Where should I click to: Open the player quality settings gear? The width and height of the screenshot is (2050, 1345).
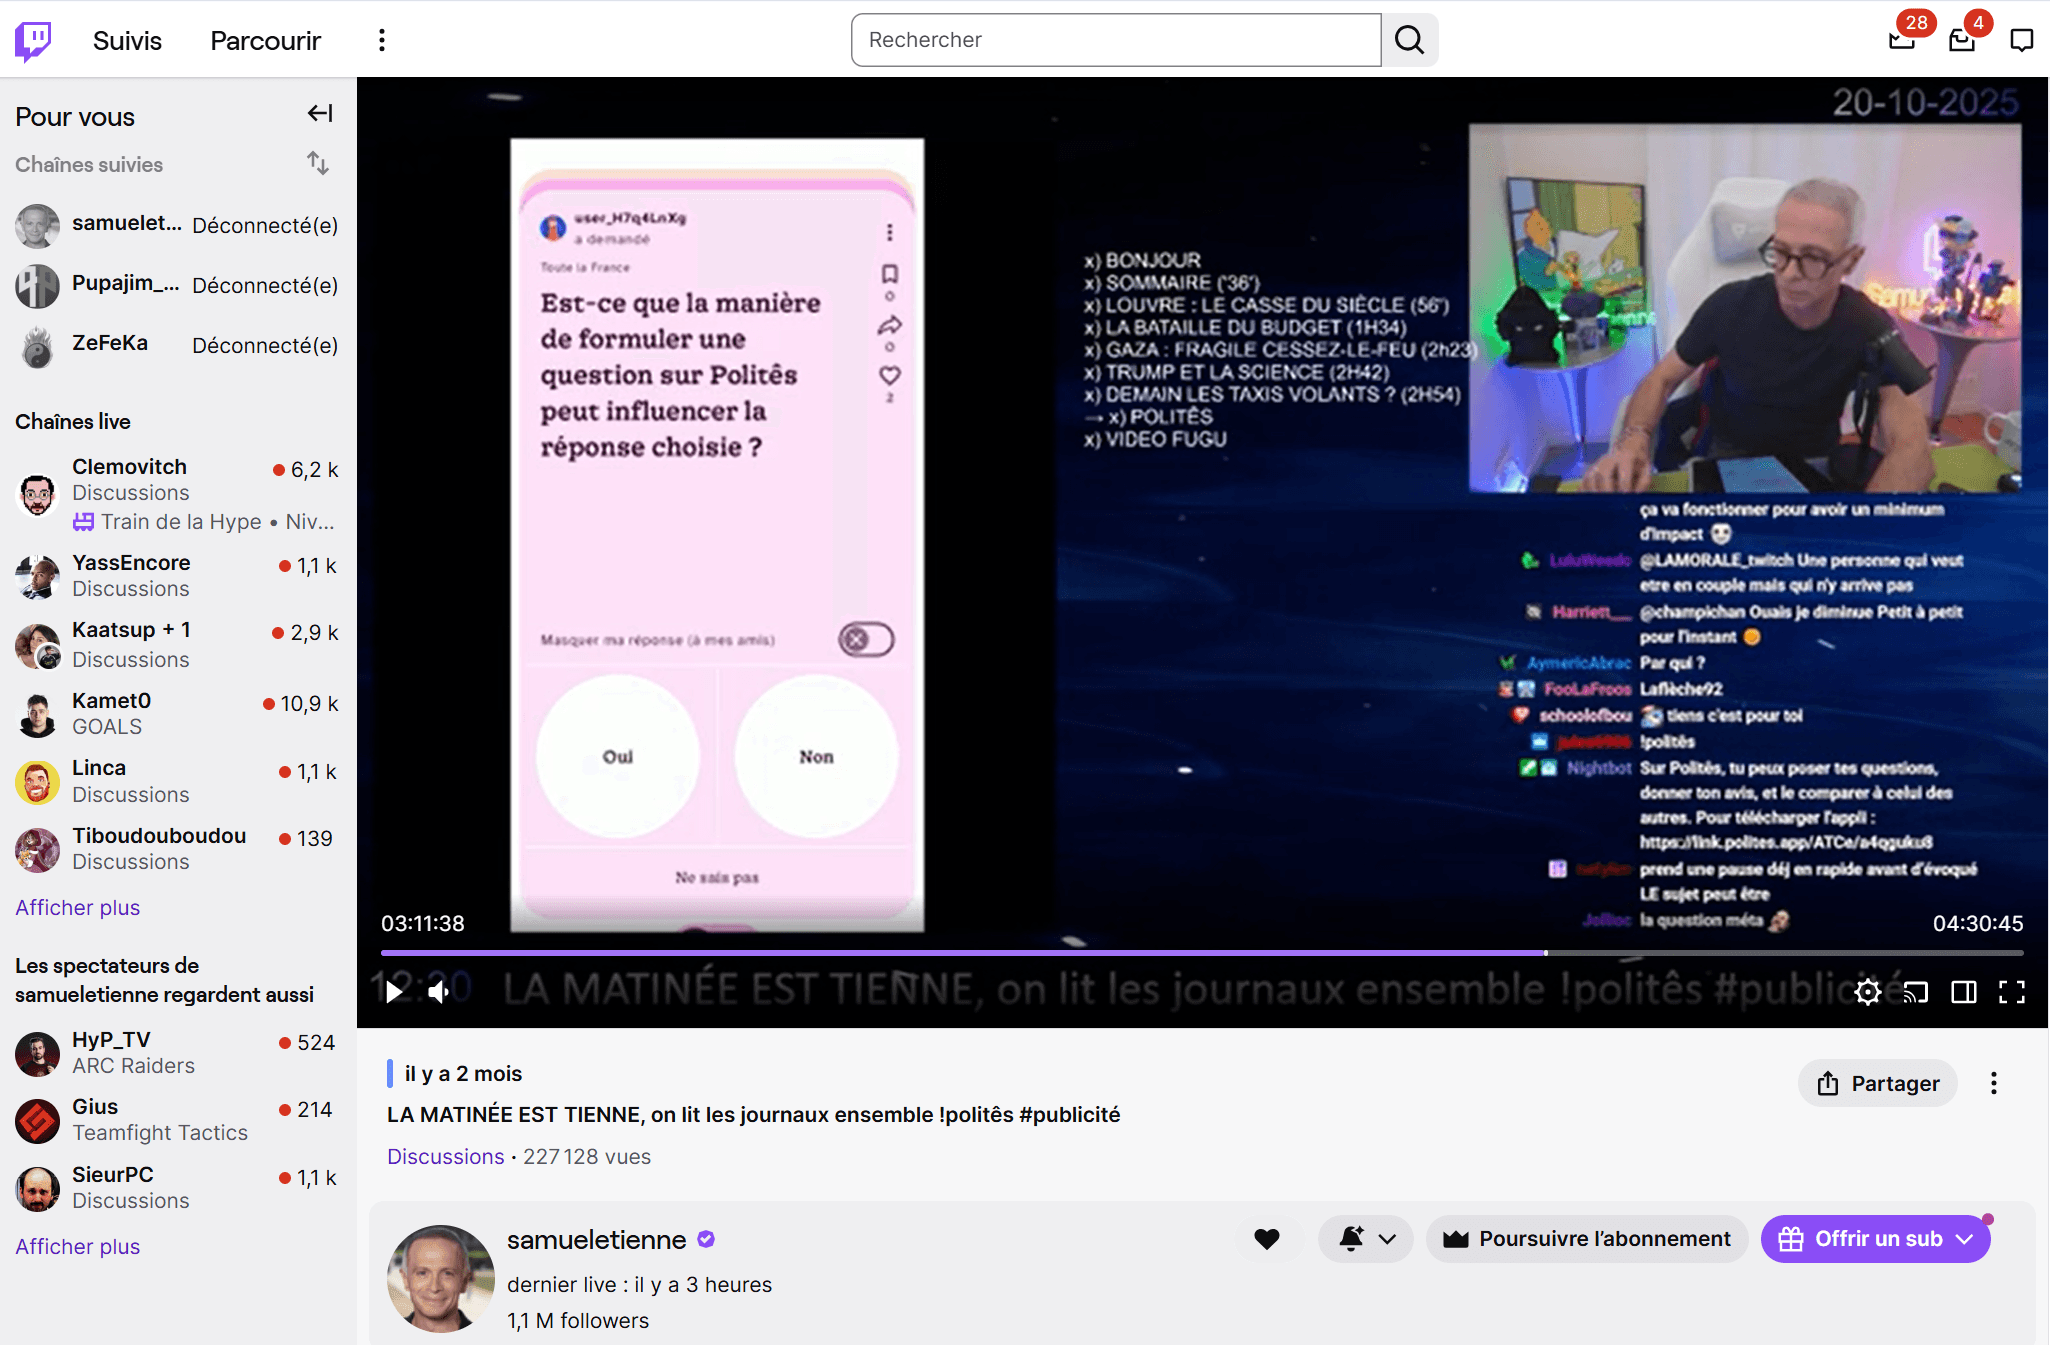point(1868,991)
